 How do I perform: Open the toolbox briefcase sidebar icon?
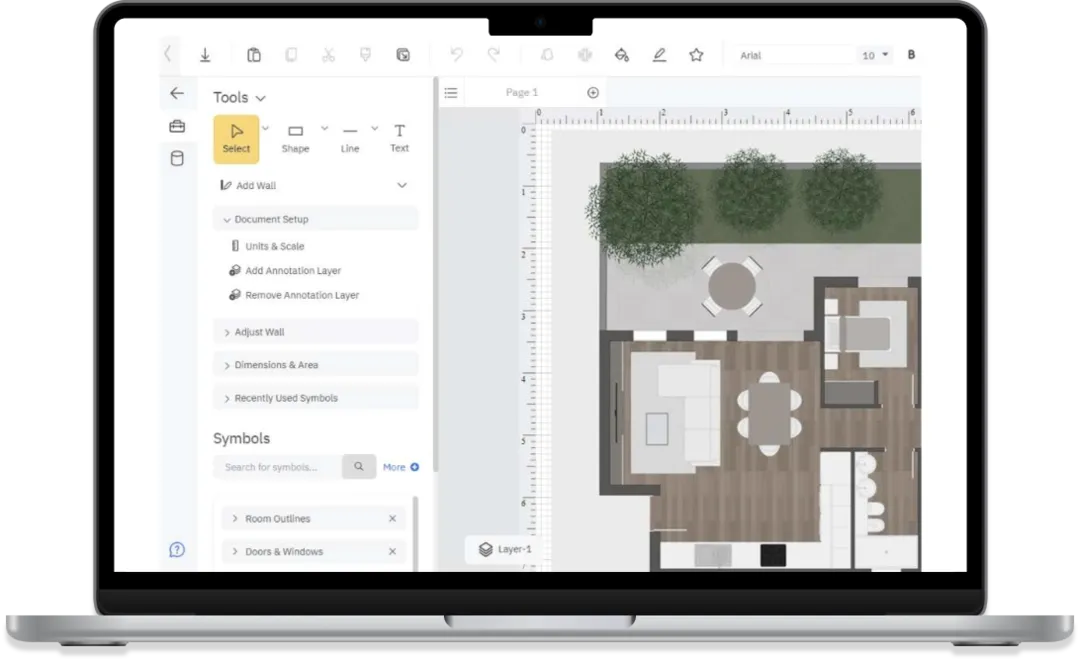click(x=177, y=126)
